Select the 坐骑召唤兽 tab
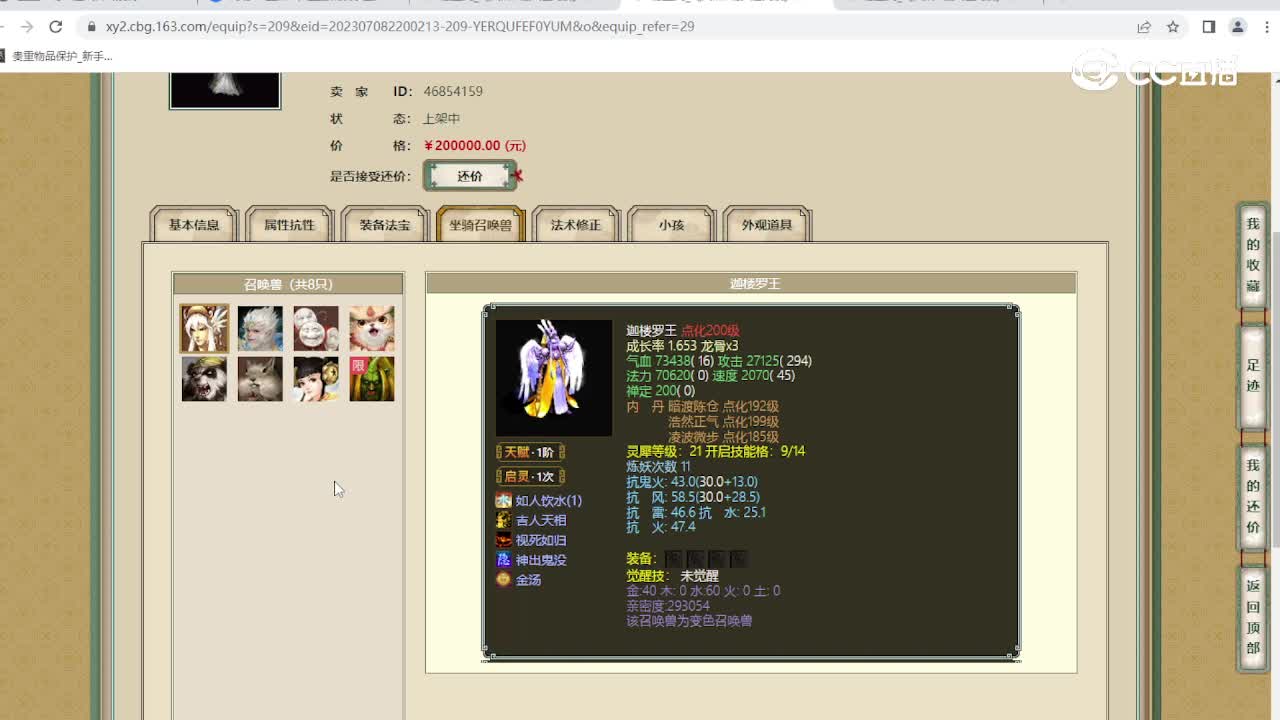Viewport: 1280px width, 720px height. [x=481, y=225]
